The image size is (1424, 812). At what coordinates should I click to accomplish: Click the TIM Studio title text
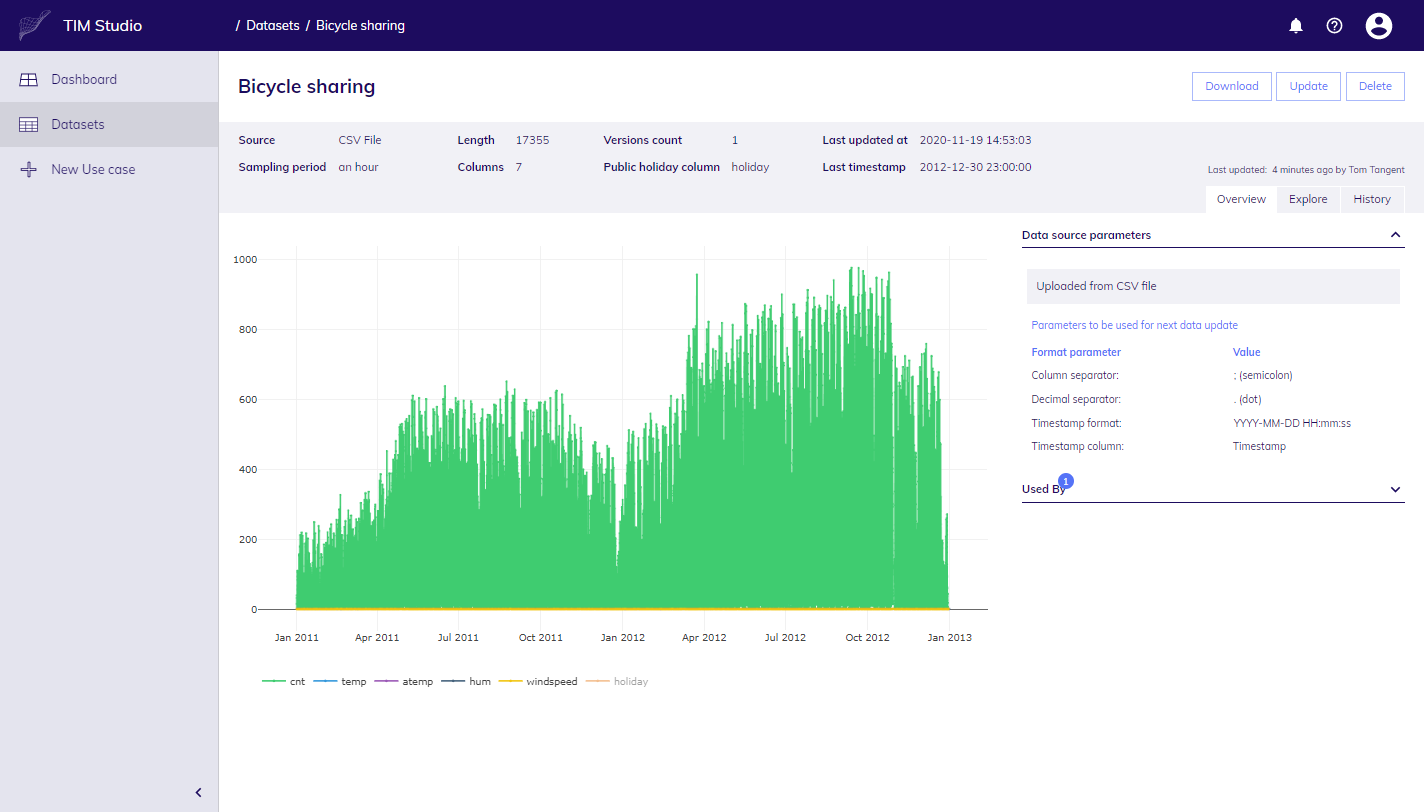103,26
